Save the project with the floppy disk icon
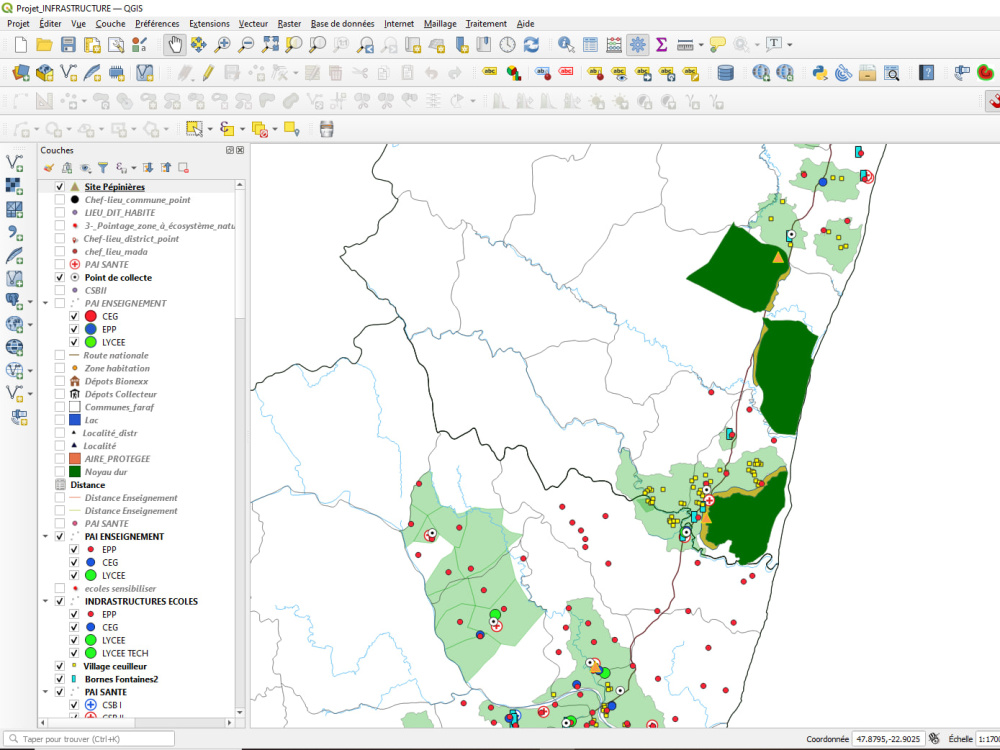 coord(68,45)
